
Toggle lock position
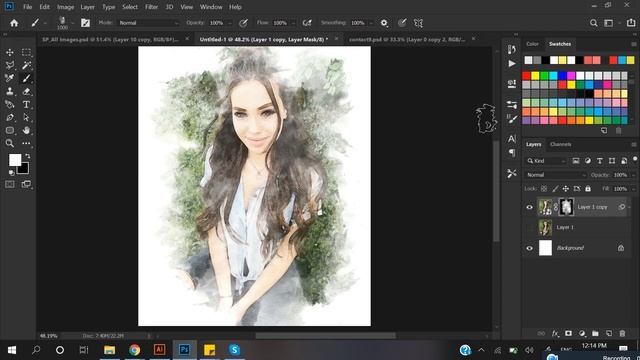[x=566, y=189]
